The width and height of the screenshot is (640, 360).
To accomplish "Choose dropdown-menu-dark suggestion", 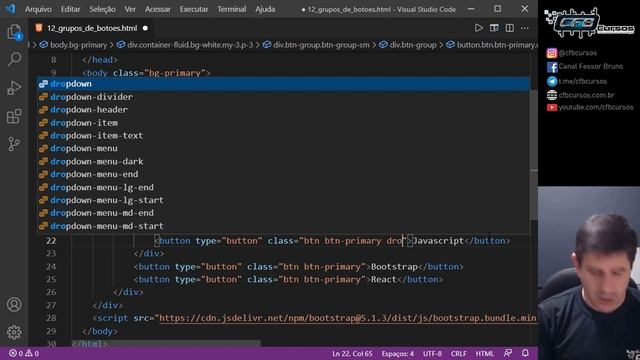I will coord(284,161).
